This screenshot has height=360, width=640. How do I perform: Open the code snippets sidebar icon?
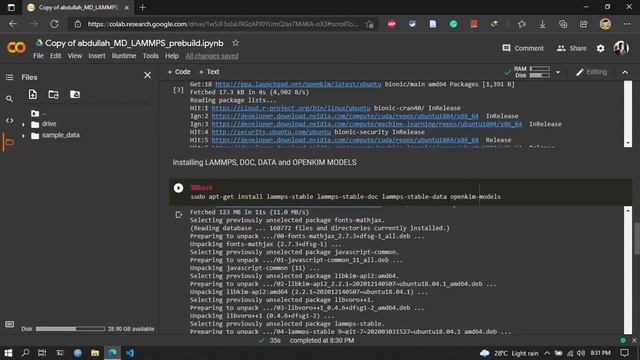9,120
